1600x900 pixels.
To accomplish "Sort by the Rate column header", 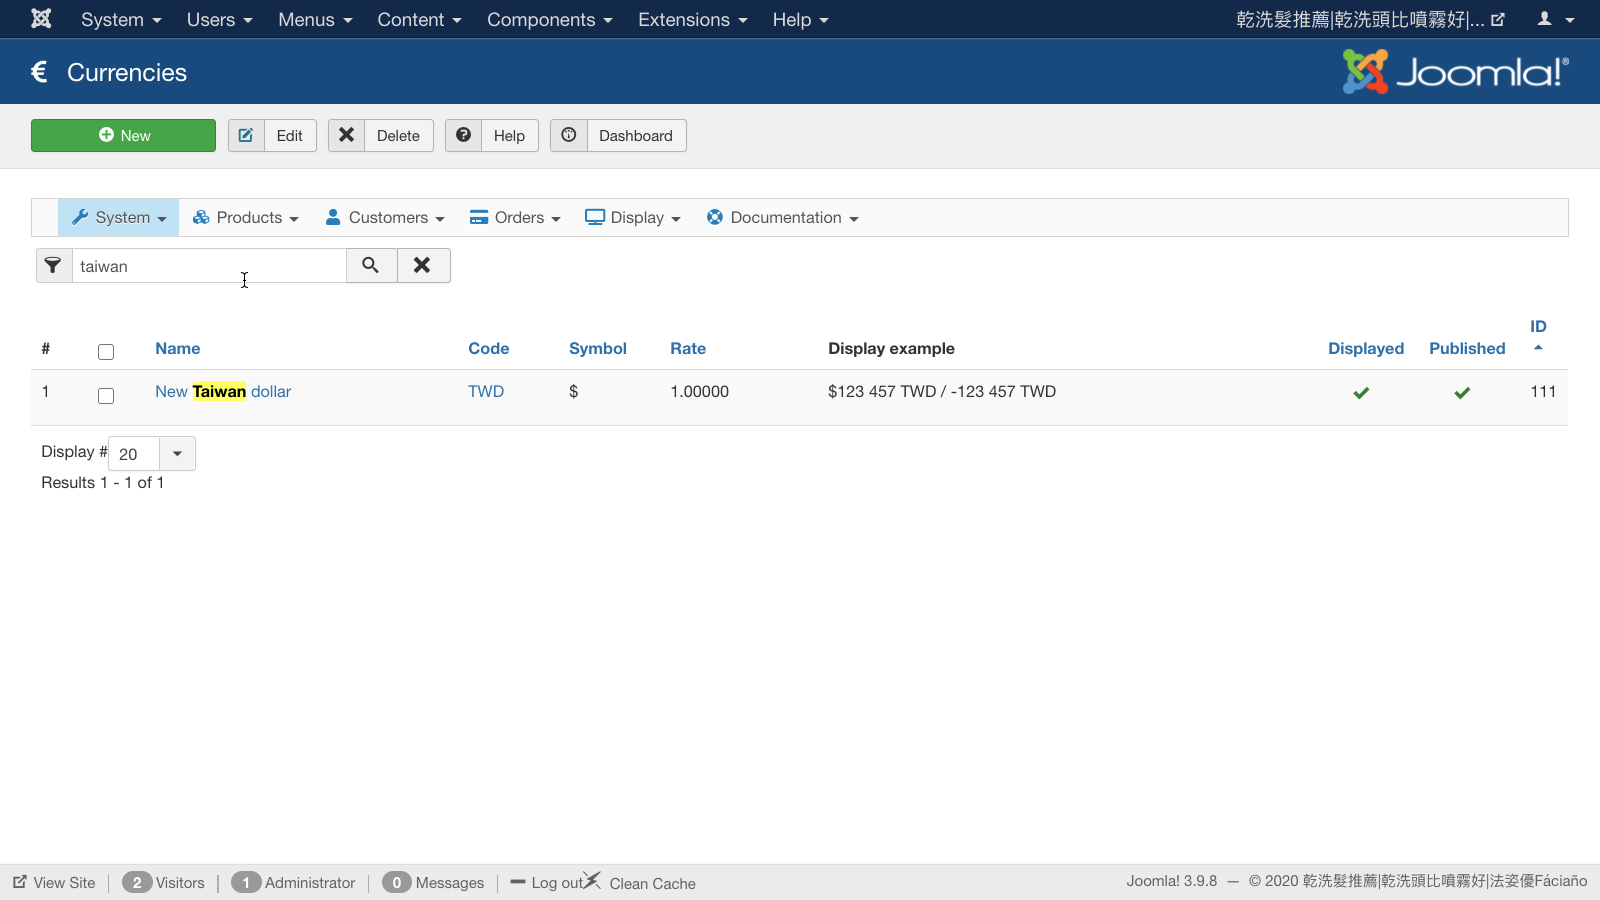I will pyautogui.click(x=688, y=349).
